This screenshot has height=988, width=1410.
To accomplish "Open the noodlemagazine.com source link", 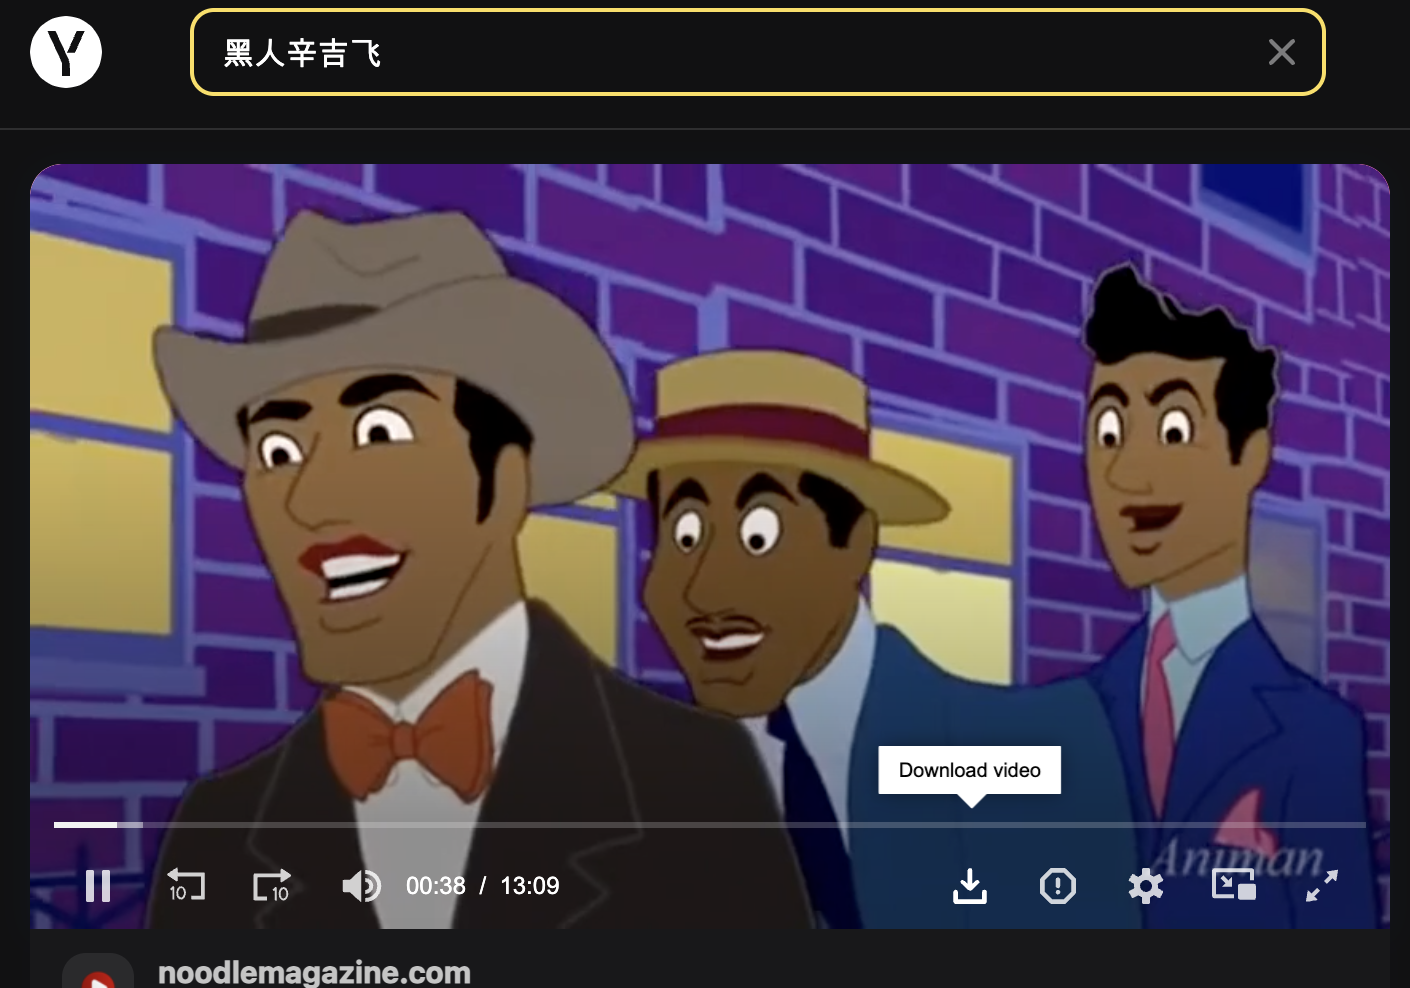I will 314,973.
